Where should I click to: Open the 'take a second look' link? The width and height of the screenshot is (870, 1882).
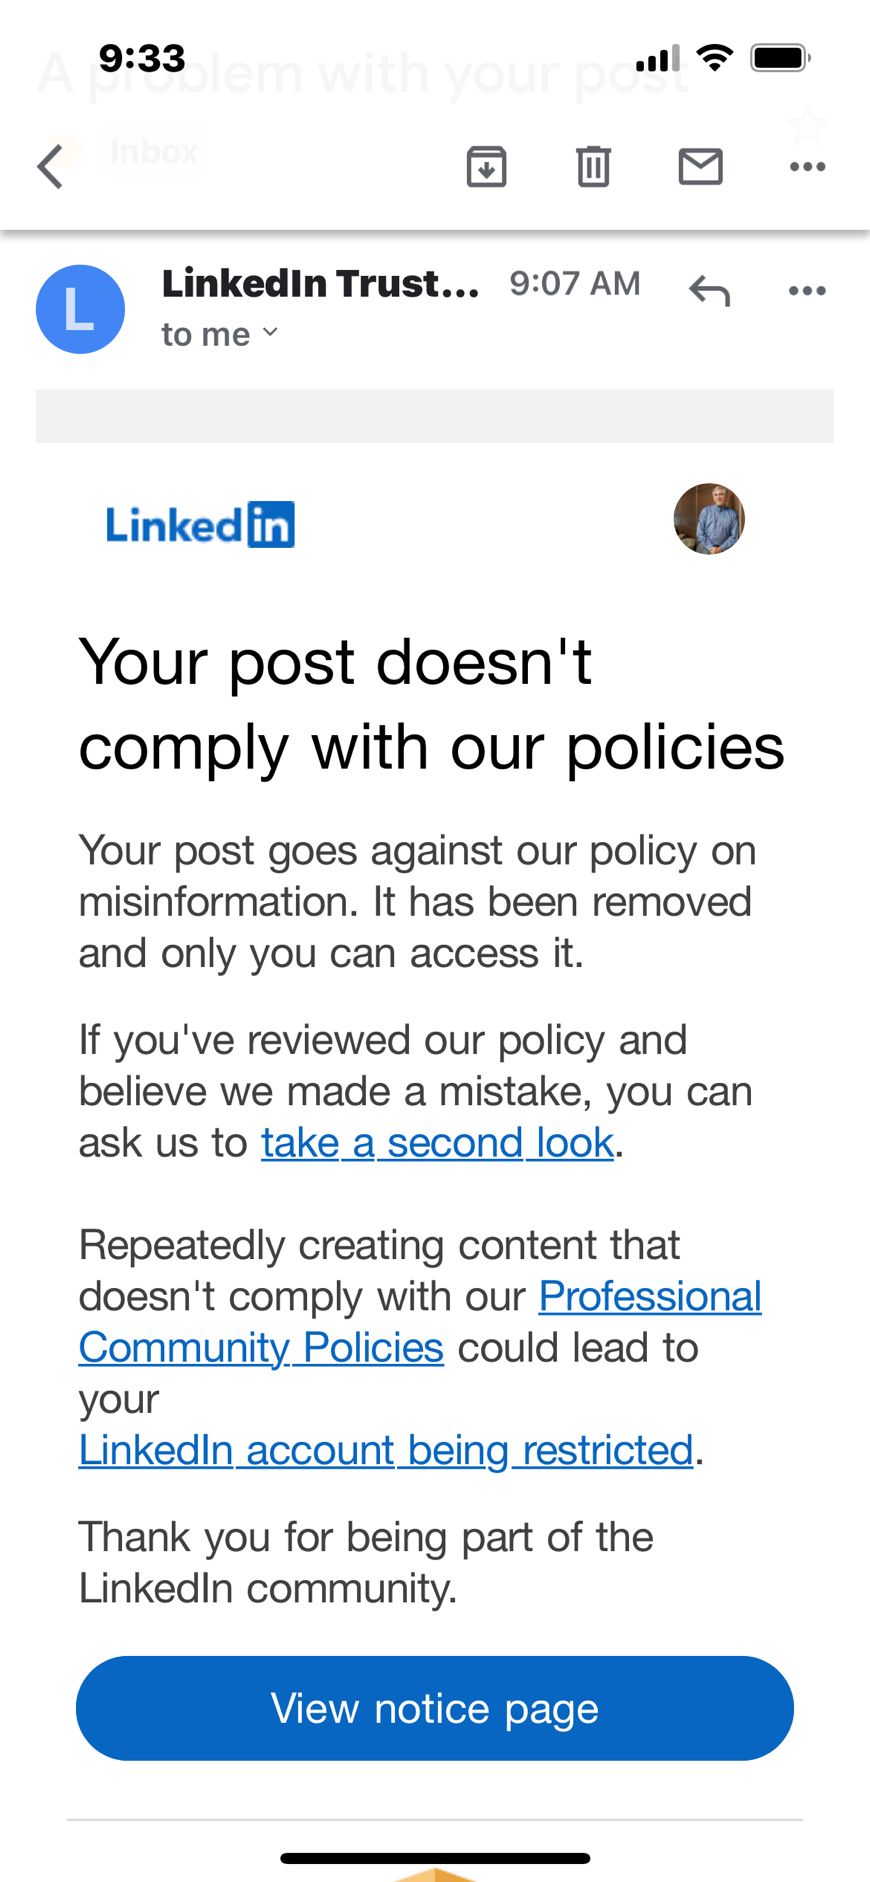[437, 1142]
